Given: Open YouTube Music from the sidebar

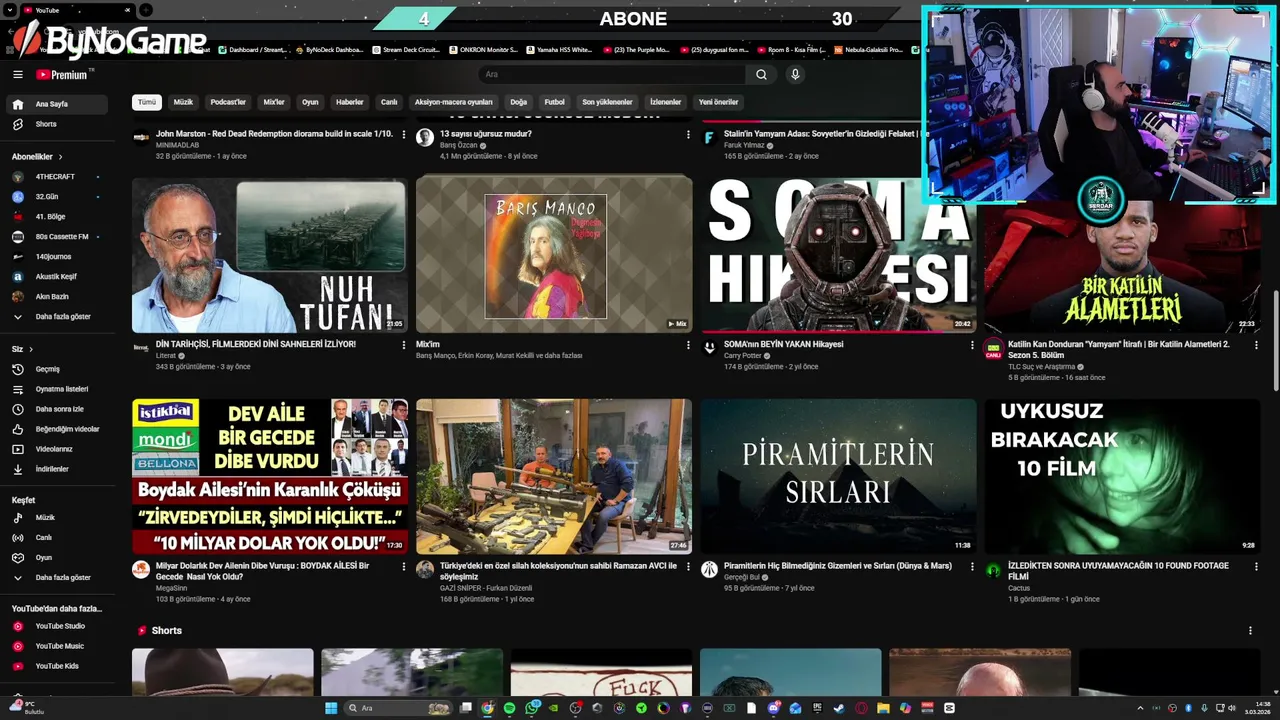Looking at the screenshot, I should (x=58, y=646).
